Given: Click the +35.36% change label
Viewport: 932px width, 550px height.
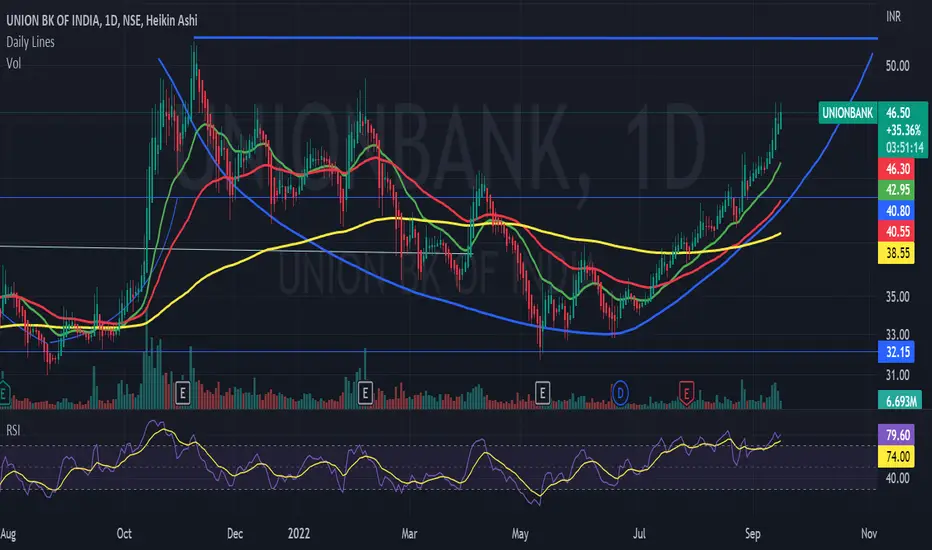Looking at the screenshot, I should [903, 130].
